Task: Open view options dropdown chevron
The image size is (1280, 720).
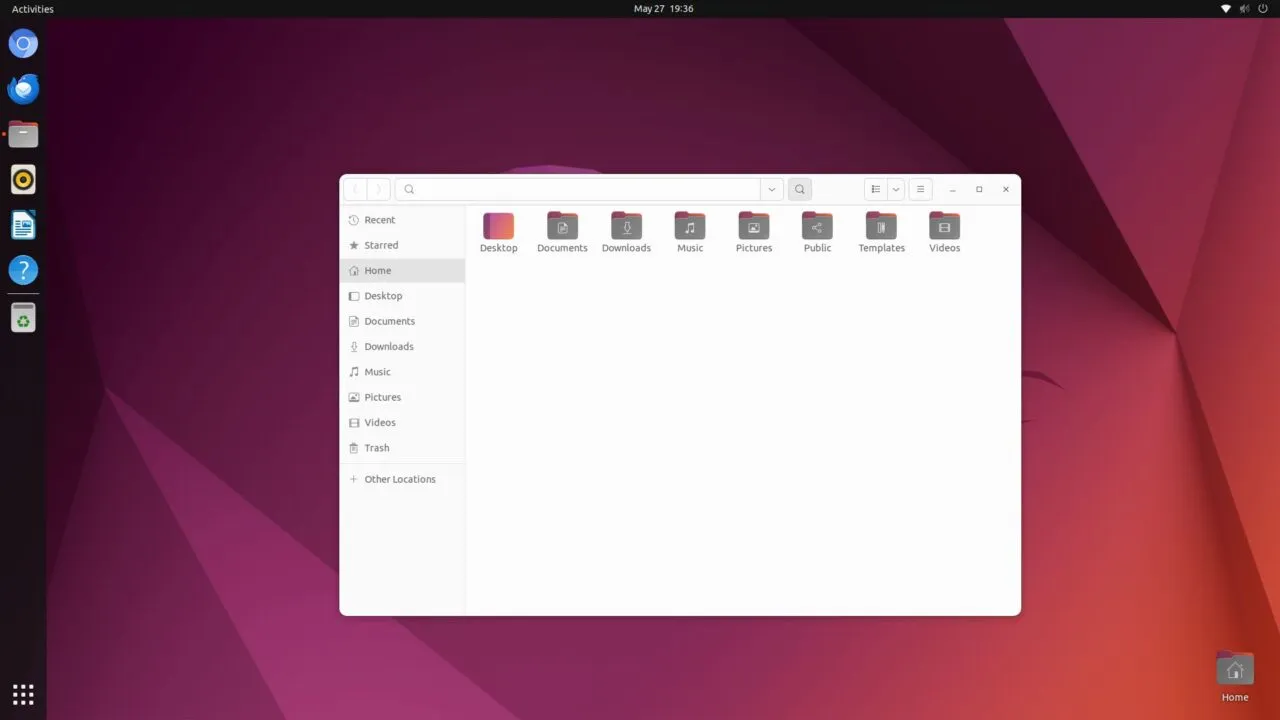Action: 896,189
